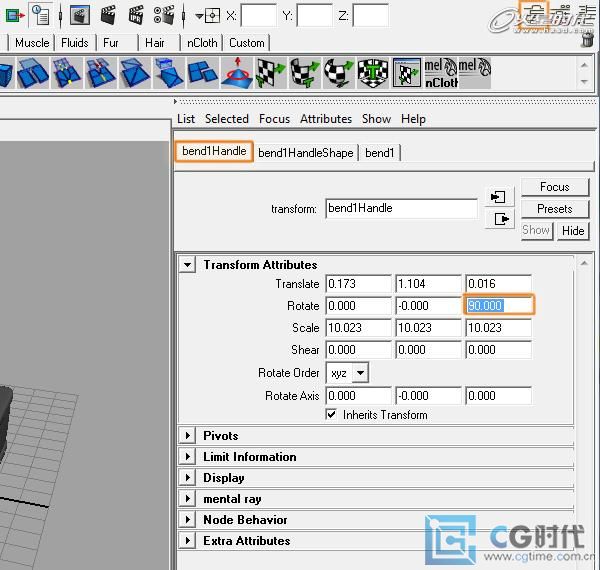This screenshot has height=570, width=600.
Task: Apply spherical mapping checker icon
Action: [x=339, y=73]
